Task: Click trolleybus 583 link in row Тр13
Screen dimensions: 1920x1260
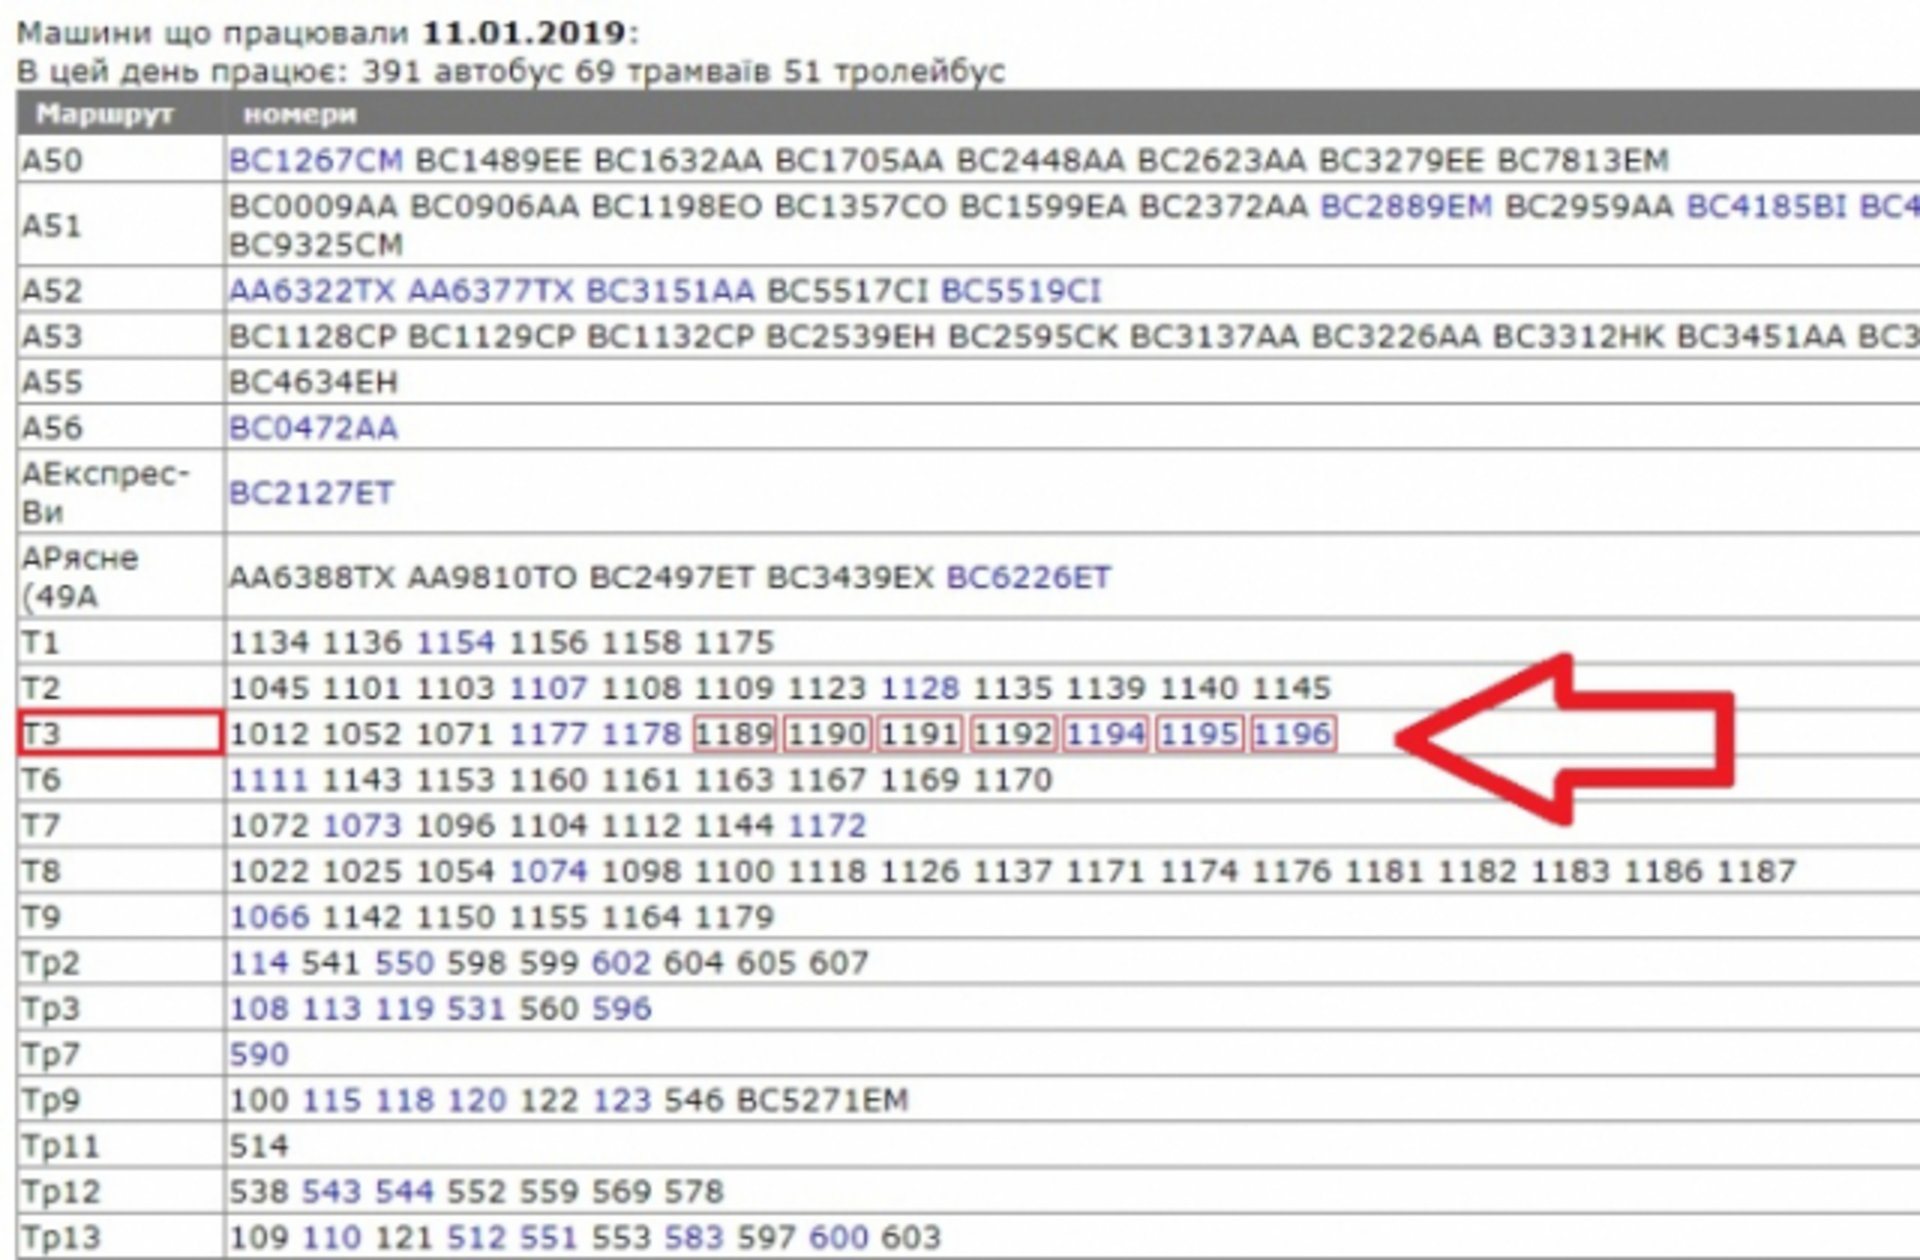Action: click(x=693, y=1238)
